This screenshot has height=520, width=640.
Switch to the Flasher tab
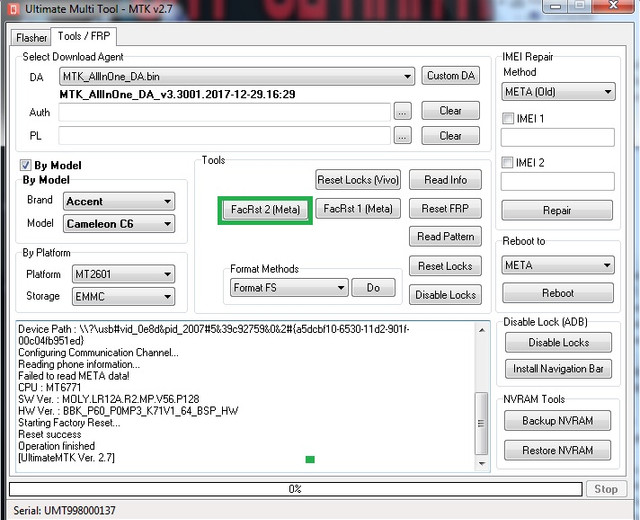coord(31,38)
